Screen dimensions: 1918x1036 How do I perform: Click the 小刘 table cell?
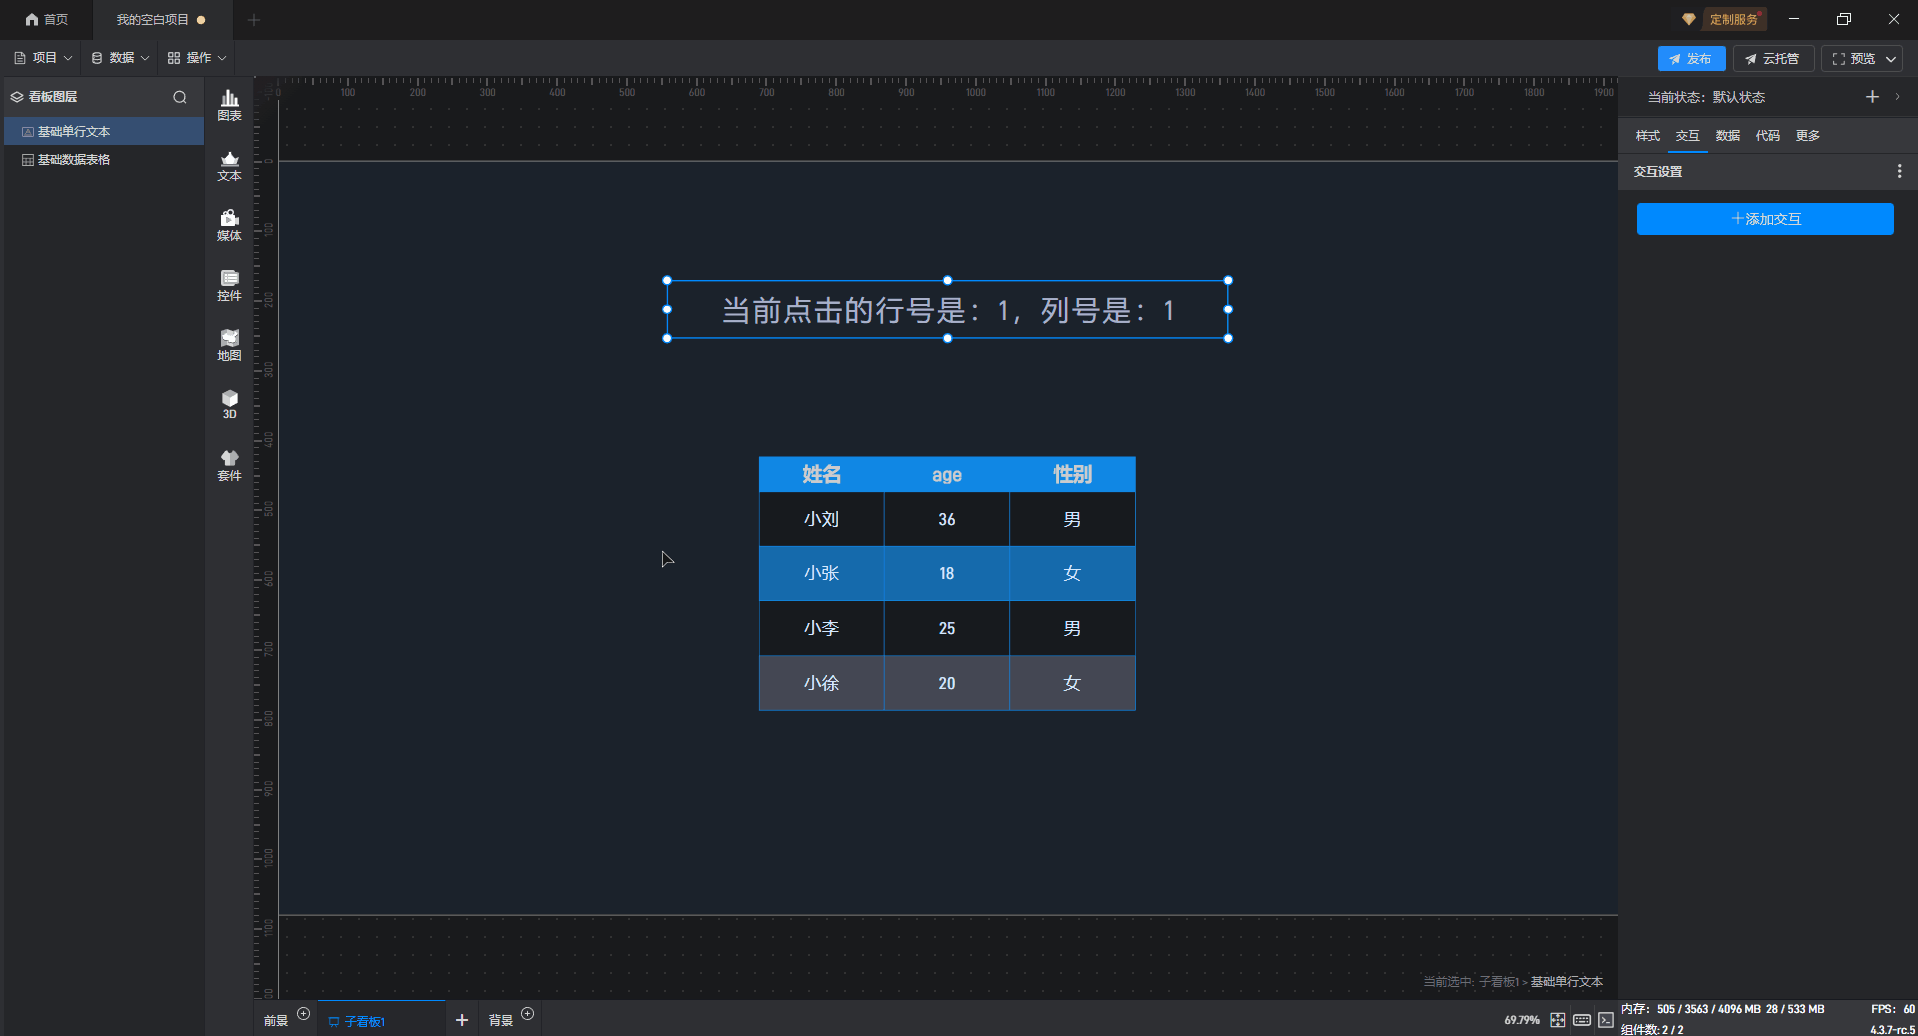tap(822, 519)
